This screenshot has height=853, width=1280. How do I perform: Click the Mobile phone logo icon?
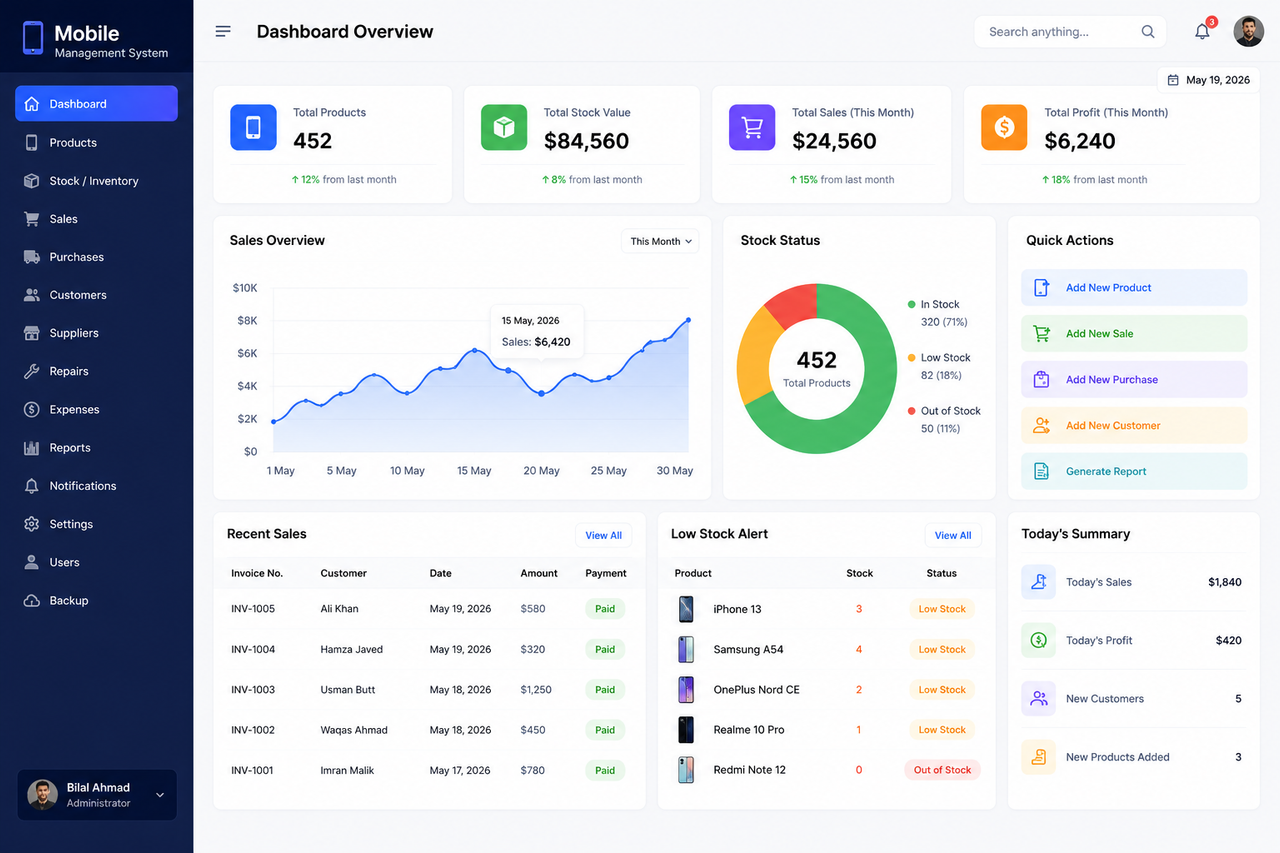[33, 38]
